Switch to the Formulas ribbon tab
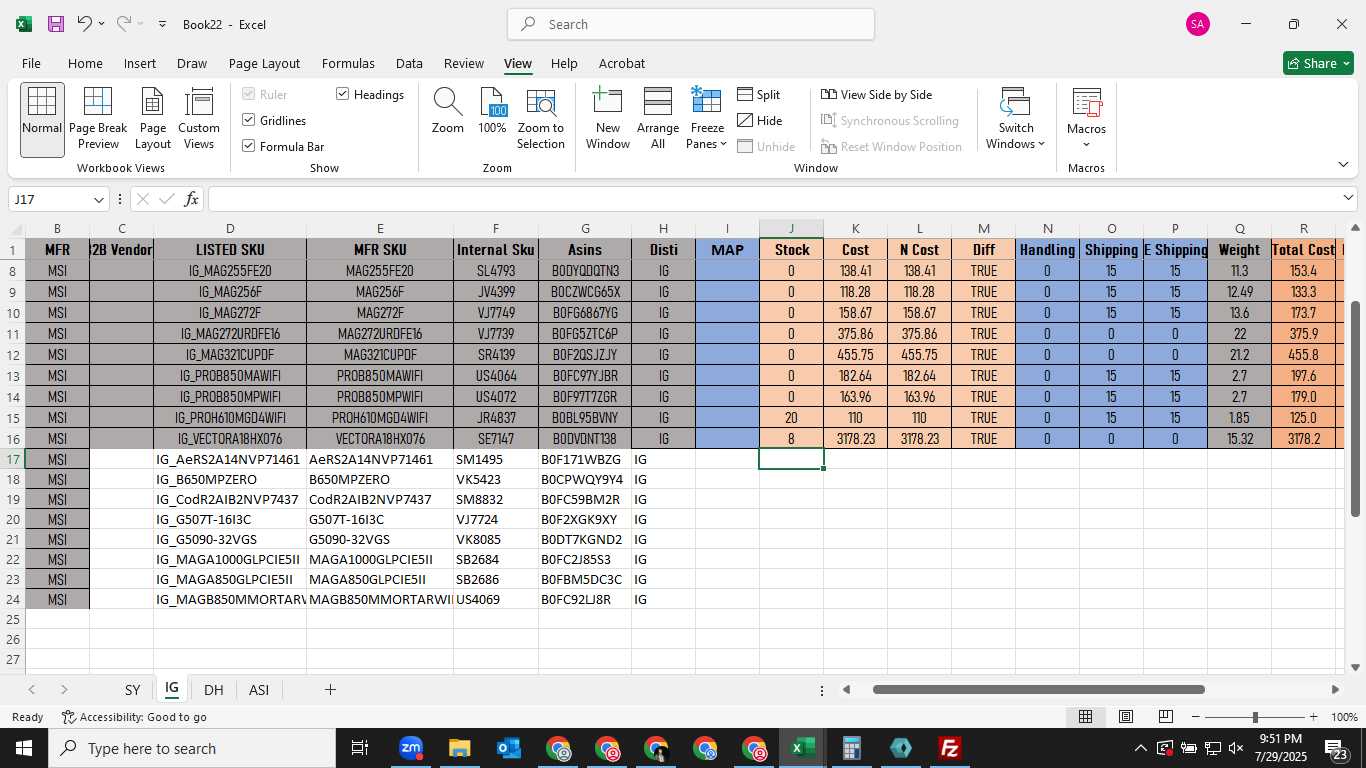 (x=348, y=63)
